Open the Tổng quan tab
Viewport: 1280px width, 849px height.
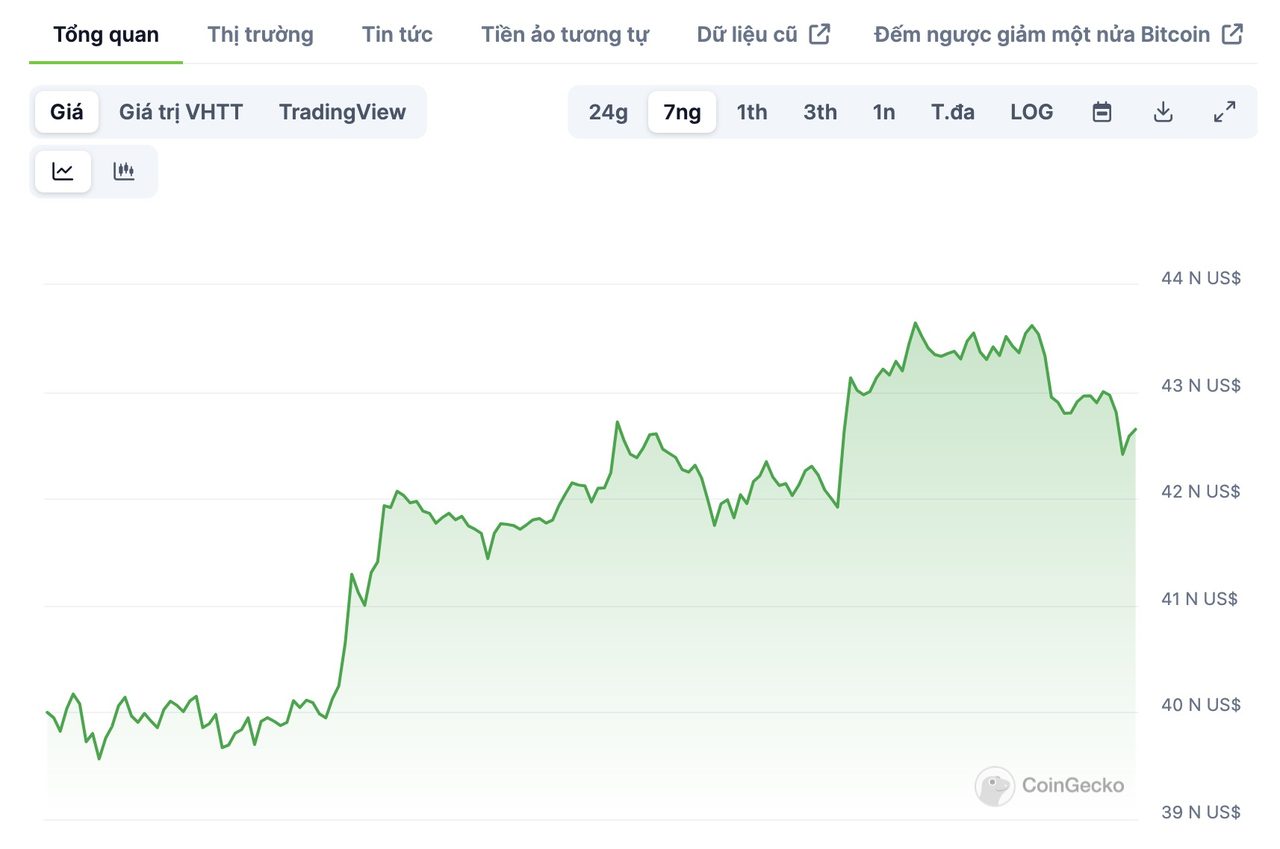106,35
